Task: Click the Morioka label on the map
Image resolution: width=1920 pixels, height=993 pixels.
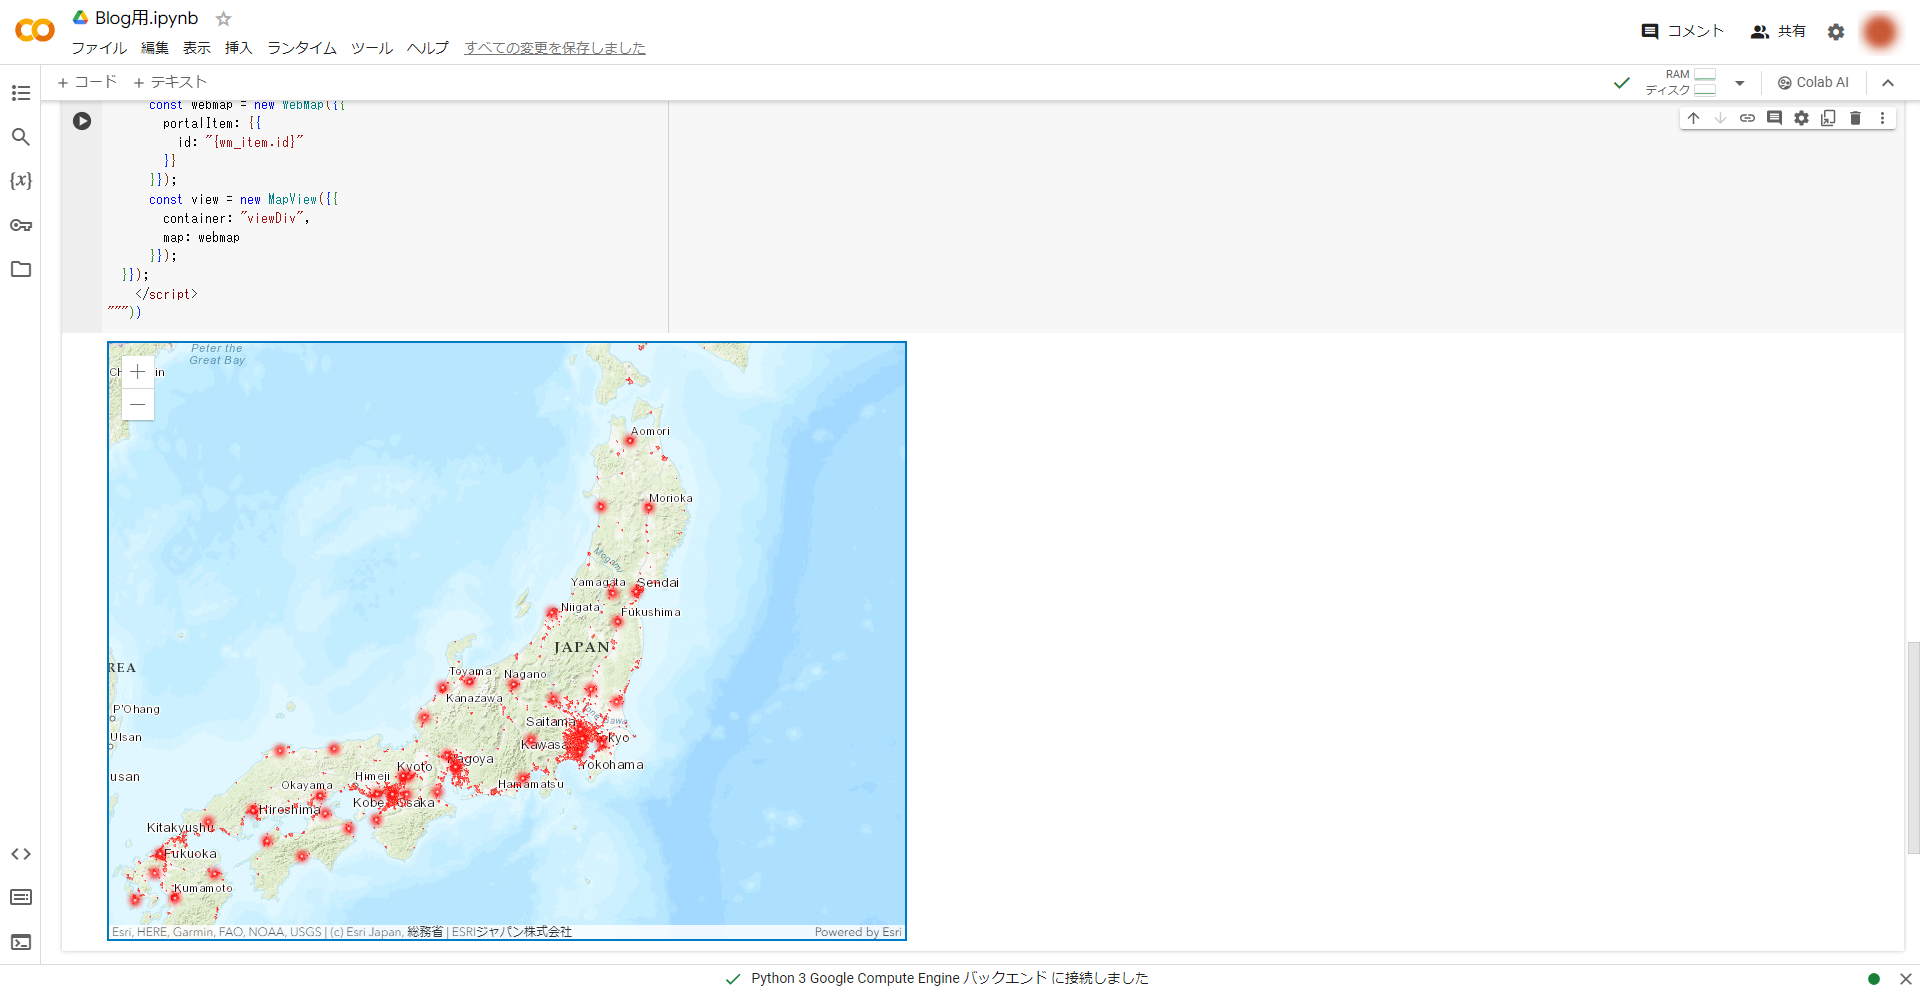Action: pyautogui.click(x=671, y=499)
